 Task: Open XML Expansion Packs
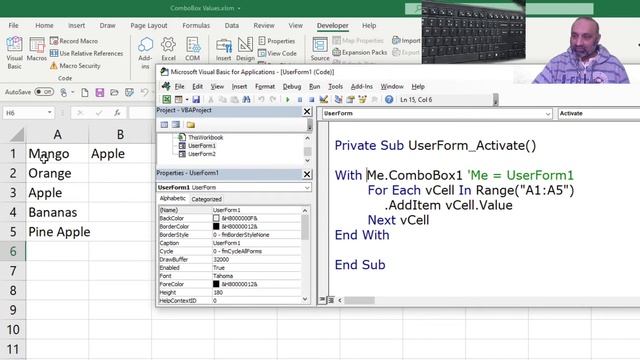pos(360,52)
